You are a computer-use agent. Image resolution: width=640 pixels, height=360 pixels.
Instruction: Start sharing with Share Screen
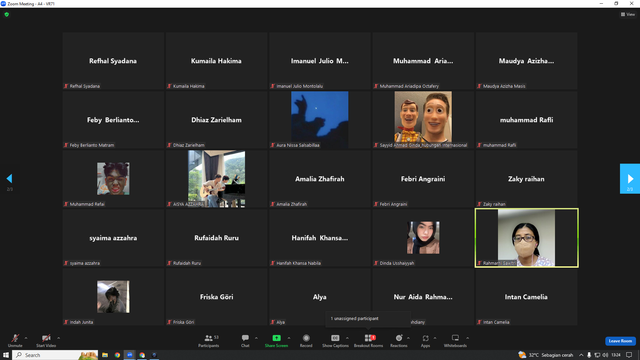(x=276, y=341)
